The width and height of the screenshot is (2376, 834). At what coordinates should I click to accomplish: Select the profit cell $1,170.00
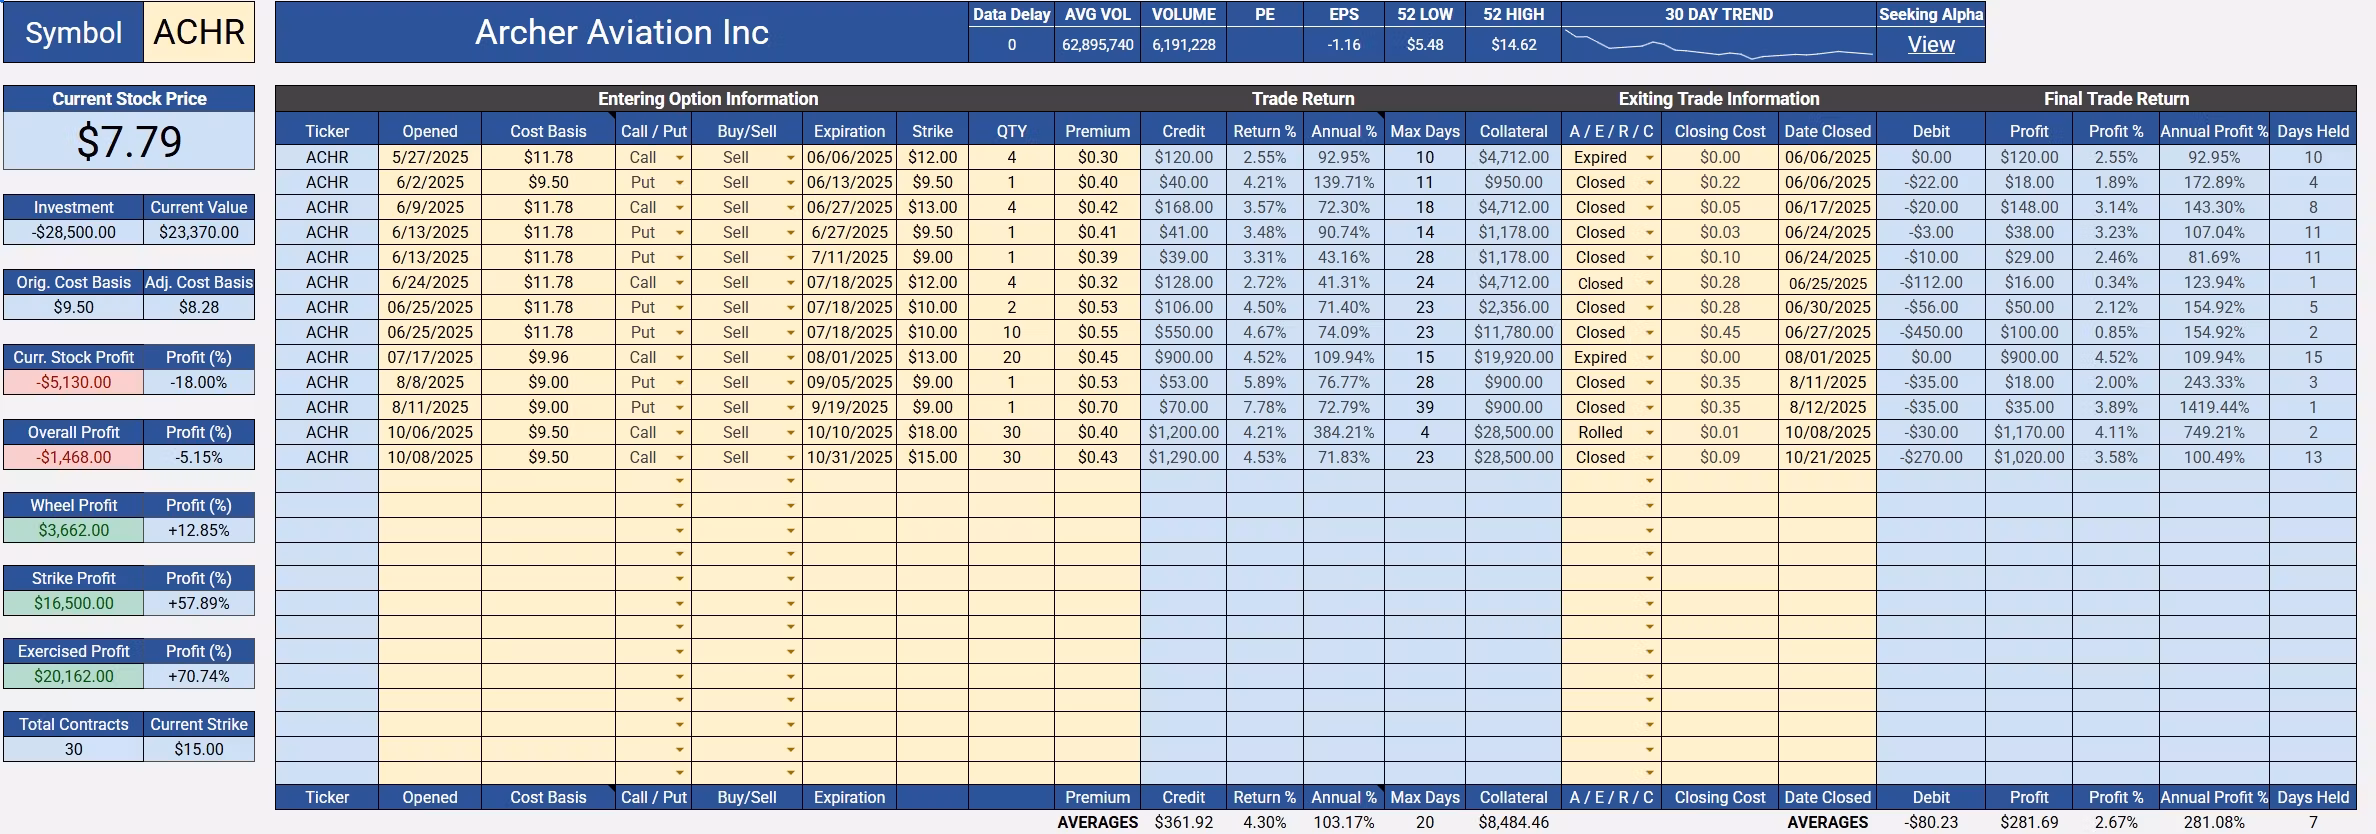point(2029,432)
